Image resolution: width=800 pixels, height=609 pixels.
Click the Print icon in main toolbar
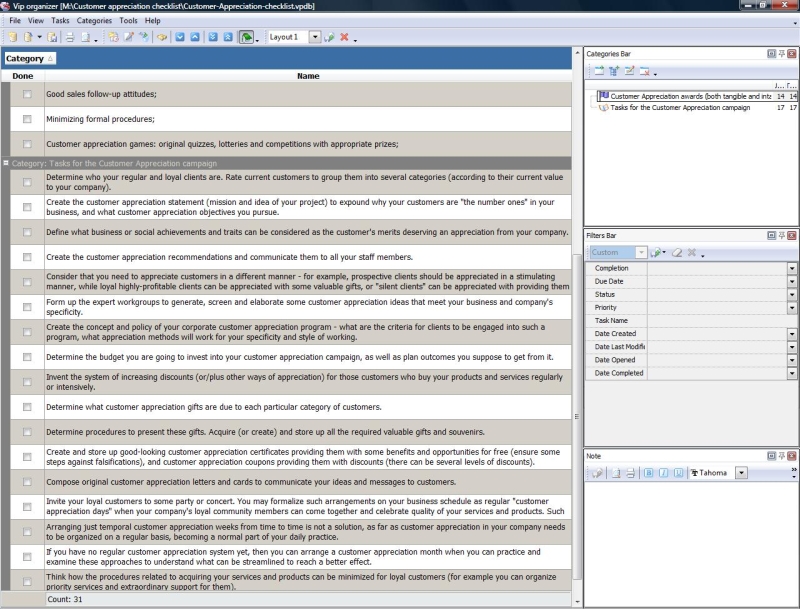[x=69, y=37]
